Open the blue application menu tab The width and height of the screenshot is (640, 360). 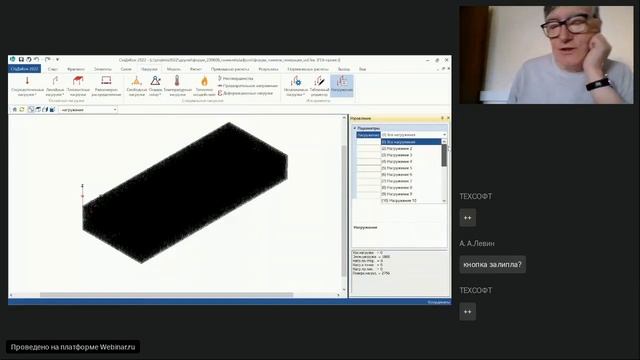[x=24, y=69]
